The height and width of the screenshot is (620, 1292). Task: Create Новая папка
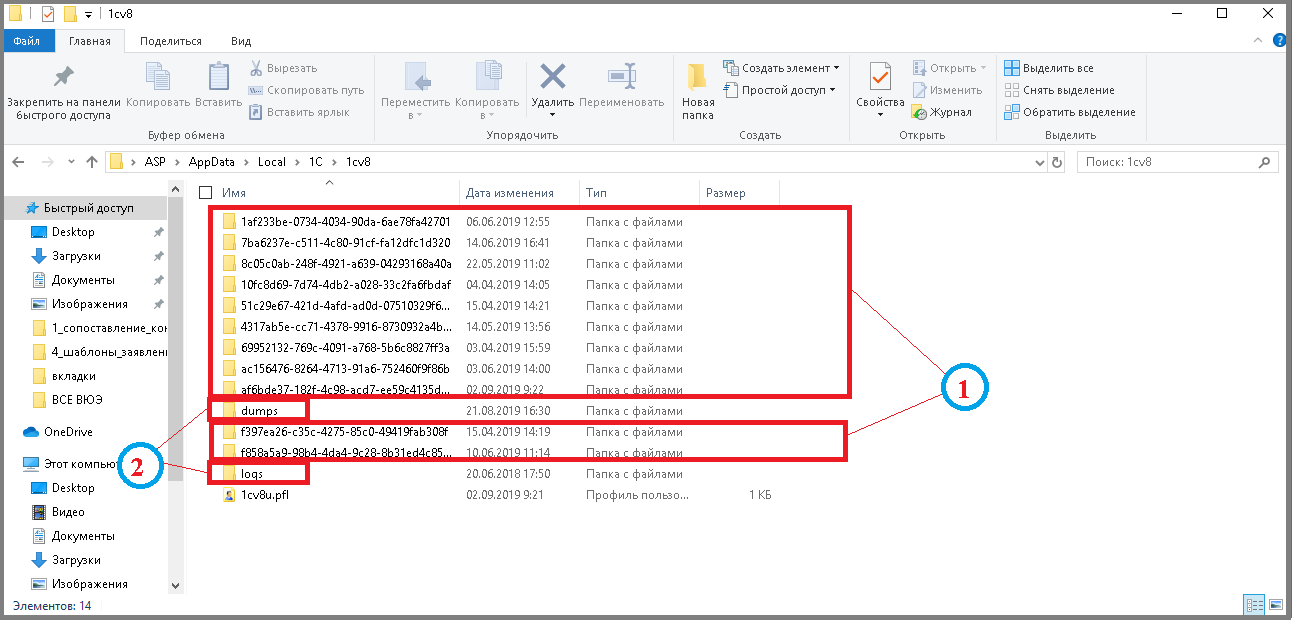pos(698,90)
